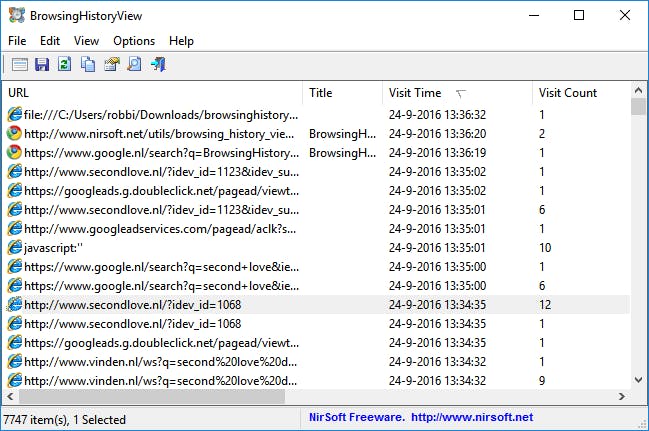Click the 'NirSoft Freeware.' status bar text

pyautogui.click(x=357, y=417)
